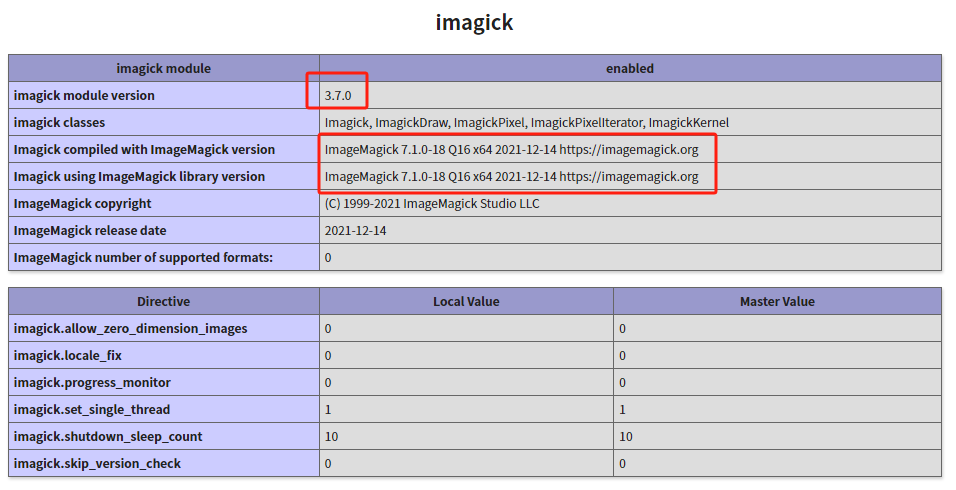Click master value of imagick.shutdown_sleep_count

pos(625,436)
